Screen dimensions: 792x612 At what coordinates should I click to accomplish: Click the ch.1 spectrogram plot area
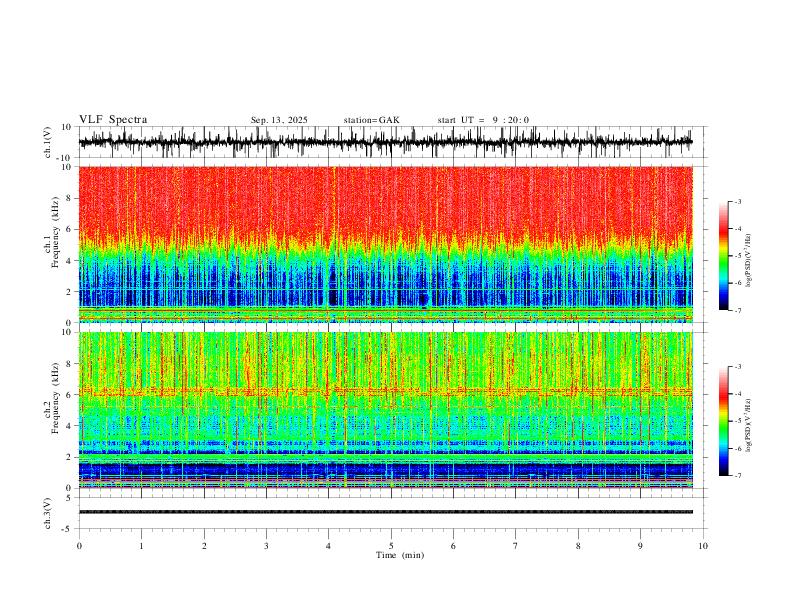385,244
